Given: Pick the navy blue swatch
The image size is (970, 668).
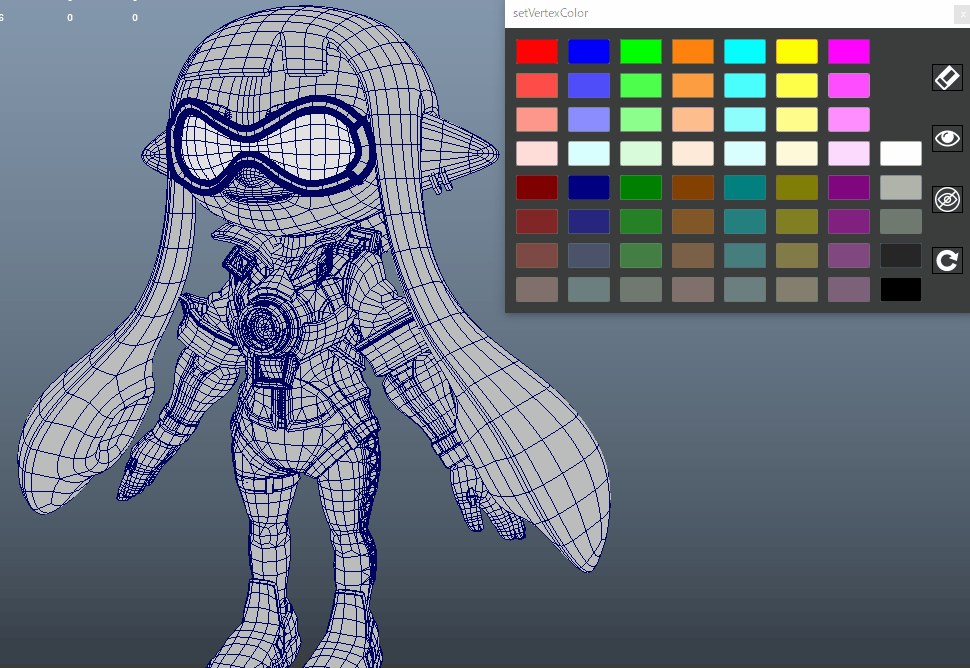Looking at the screenshot, I should [589, 187].
